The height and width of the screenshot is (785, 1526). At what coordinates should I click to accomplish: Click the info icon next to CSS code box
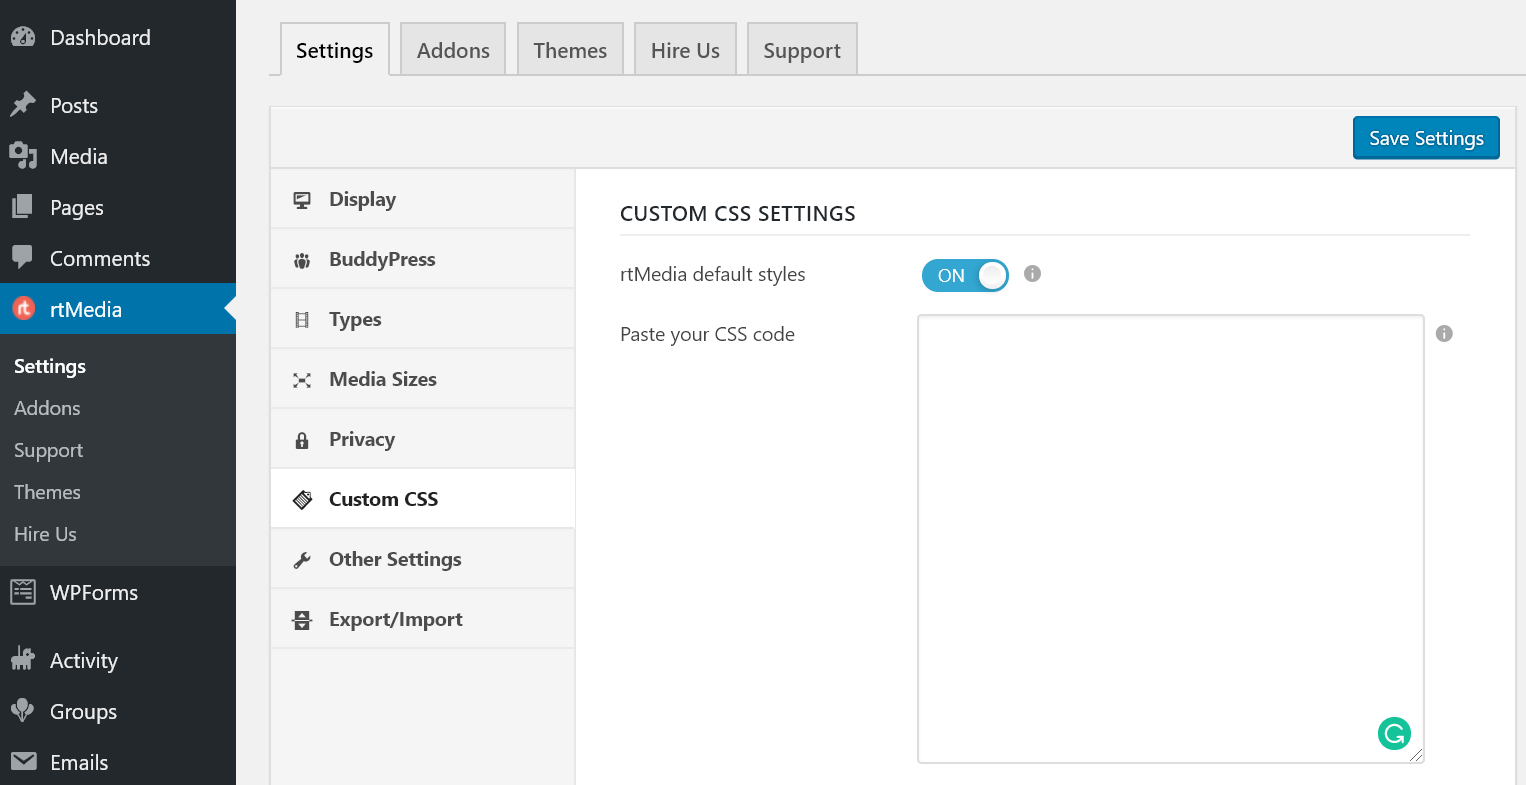1444,333
